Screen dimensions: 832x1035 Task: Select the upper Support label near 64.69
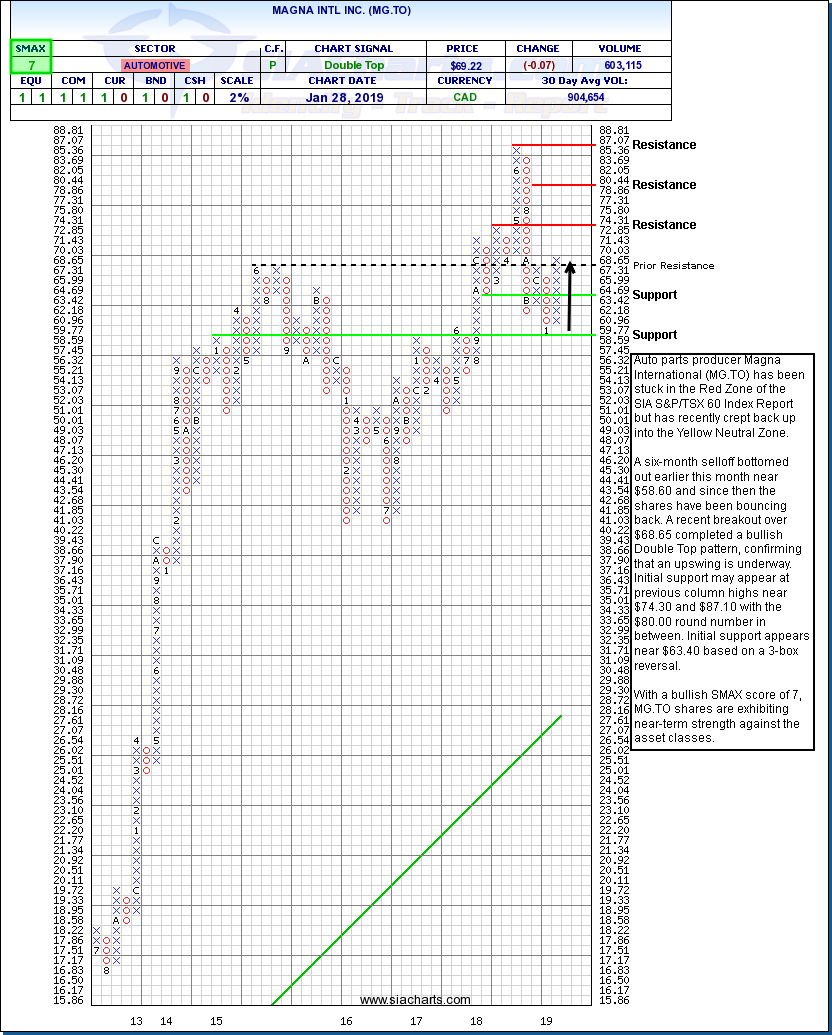coord(654,295)
